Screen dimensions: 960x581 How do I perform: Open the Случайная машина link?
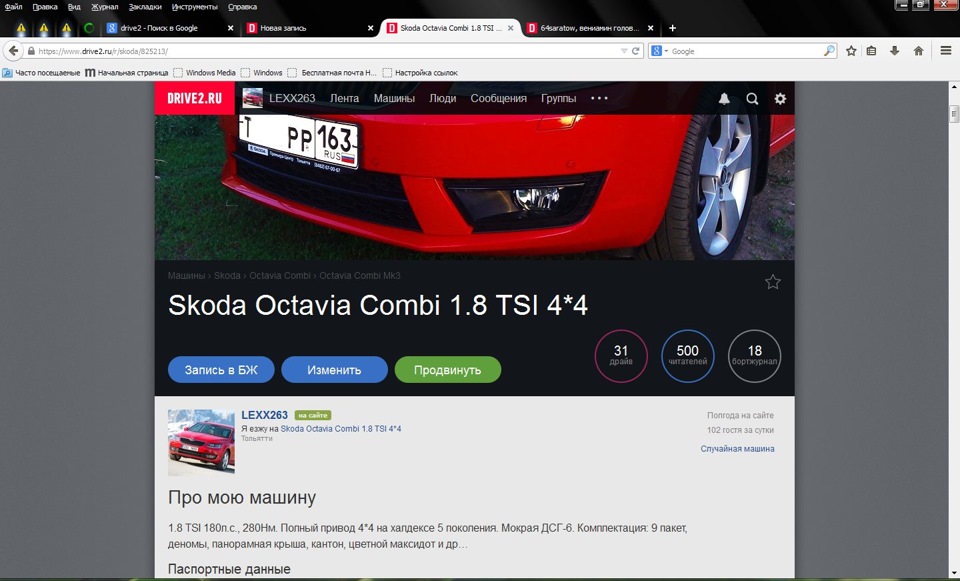737,448
